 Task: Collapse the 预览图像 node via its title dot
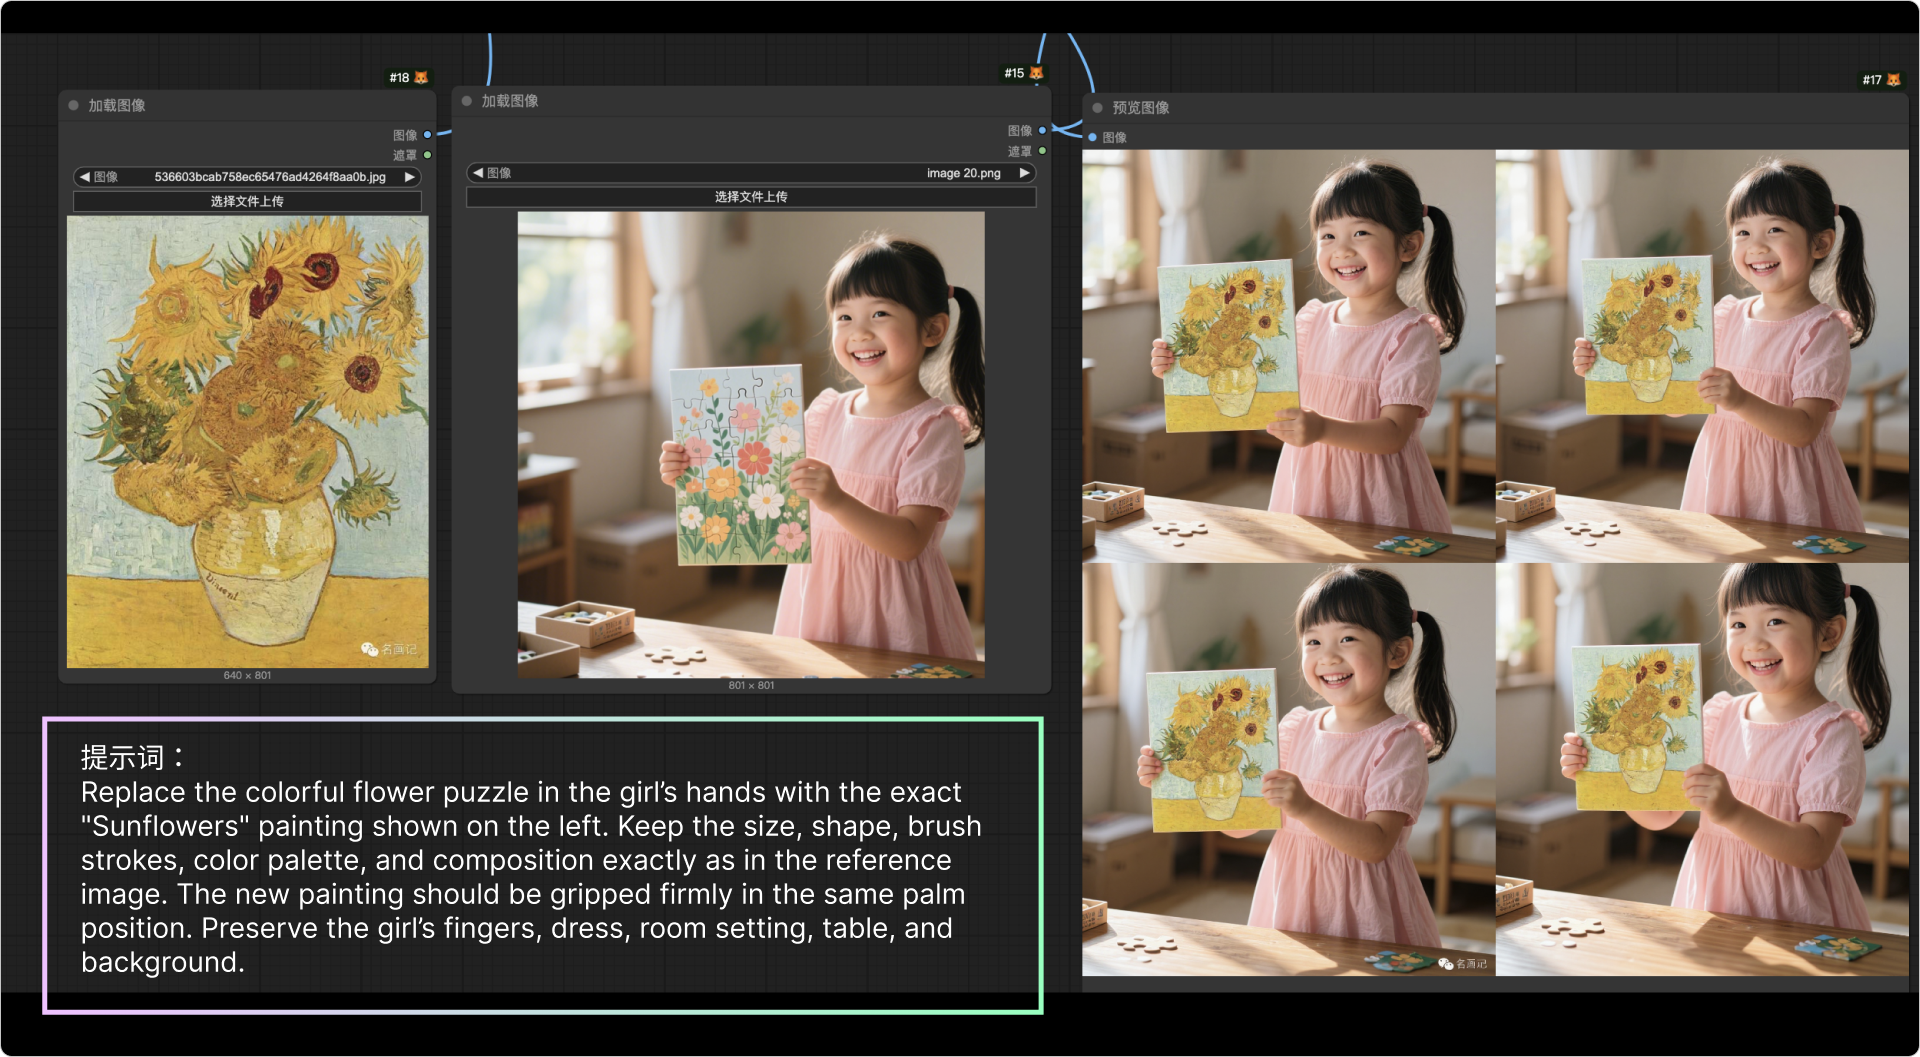(x=1097, y=108)
